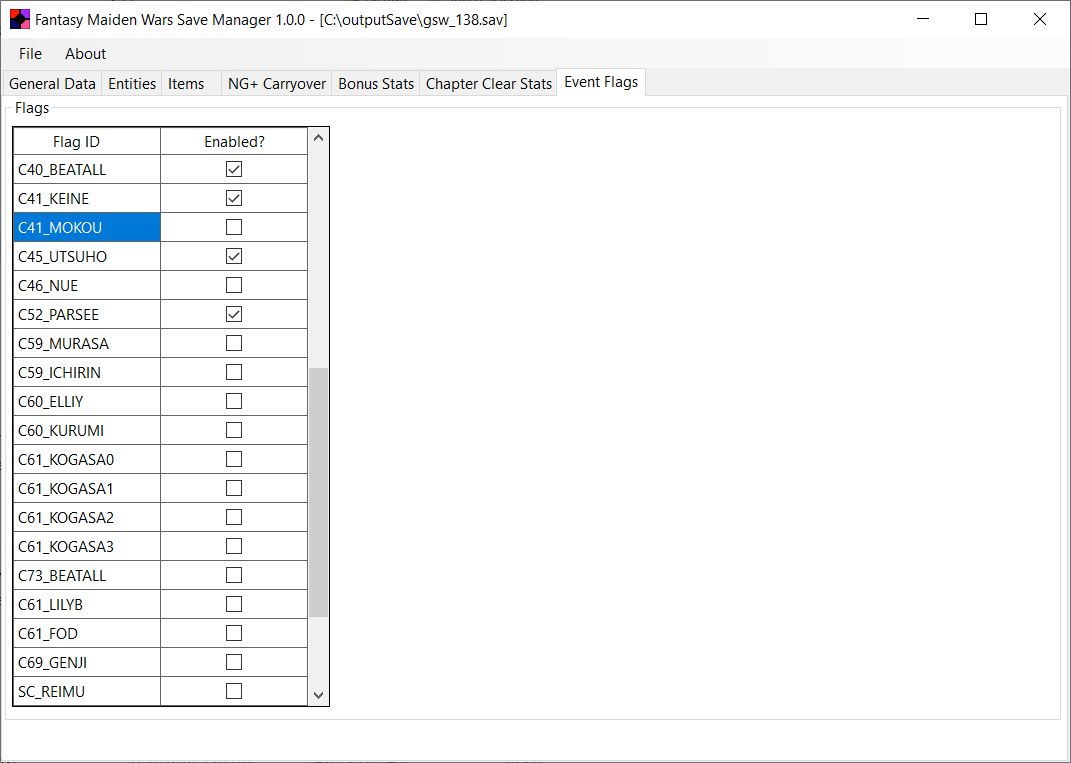This screenshot has height=763, width=1071.
Task: Uncheck the C40_BEATALL flag checkbox
Action: pyautogui.click(x=234, y=169)
